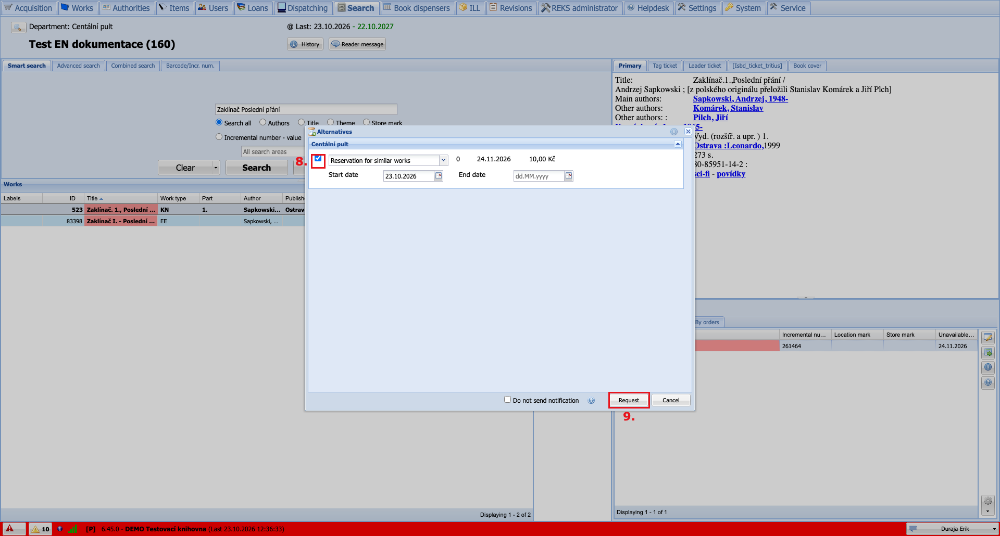Switch to the Dispatching tab

point(303,8)
